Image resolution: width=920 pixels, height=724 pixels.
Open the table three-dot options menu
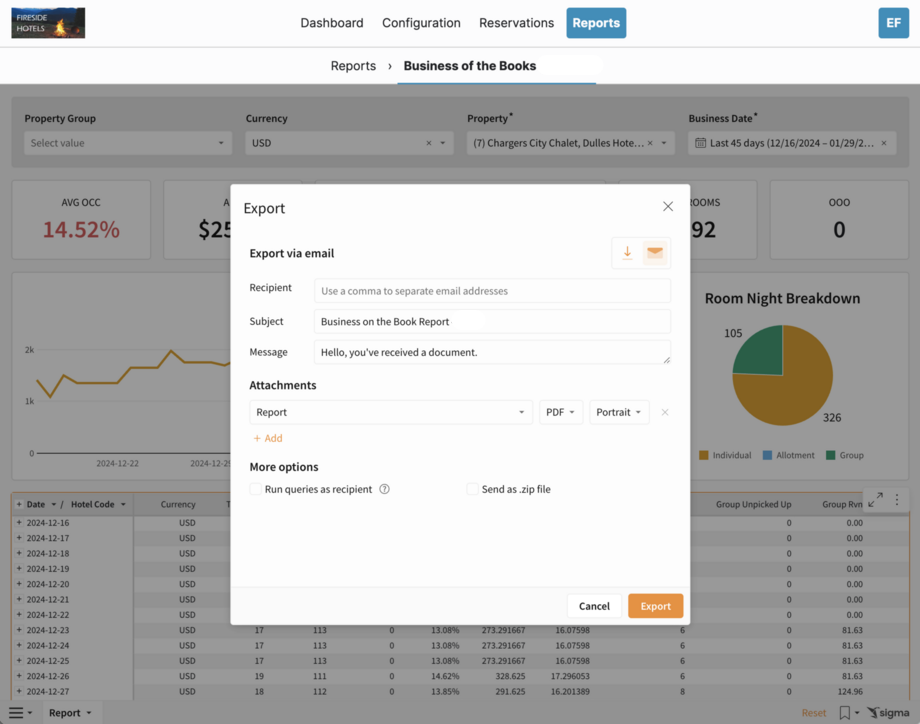pyautogui.click(x=897, y=500)
